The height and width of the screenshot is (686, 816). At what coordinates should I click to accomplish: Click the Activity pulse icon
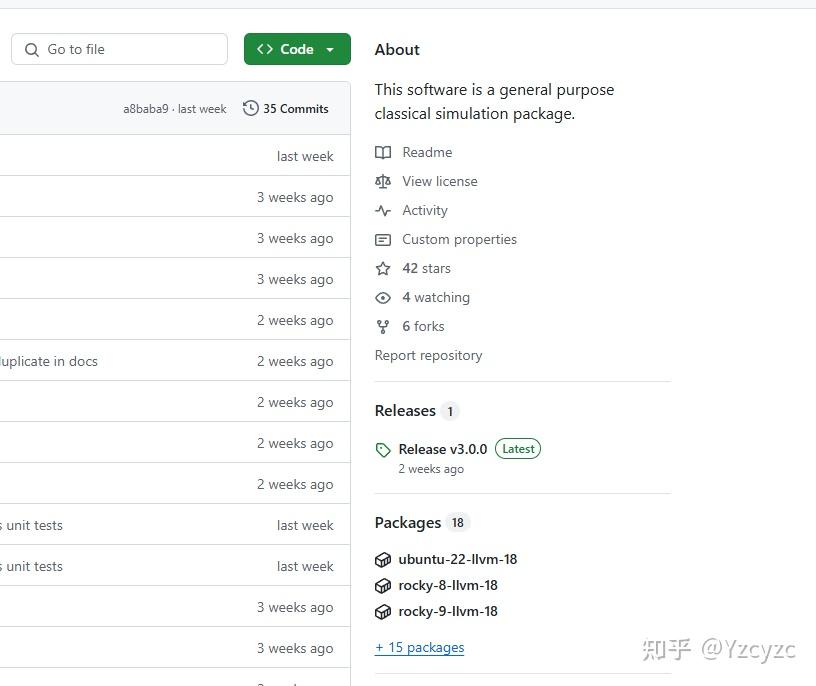click(383, 210)
